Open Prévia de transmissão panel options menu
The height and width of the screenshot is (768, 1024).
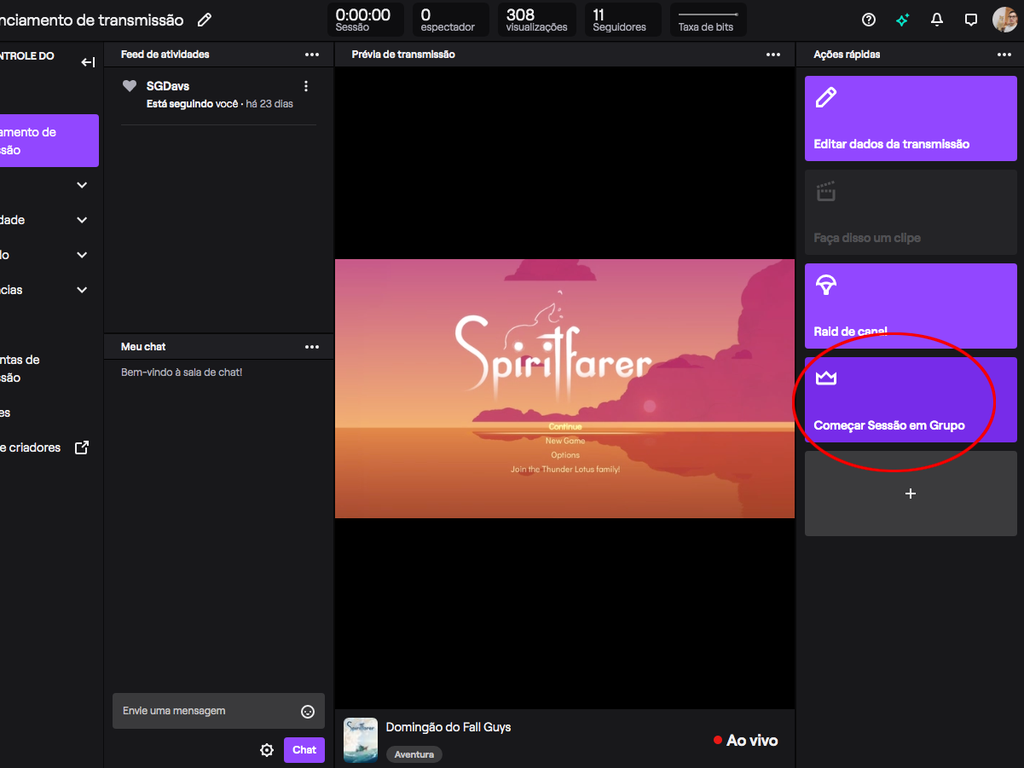[773, 55]
